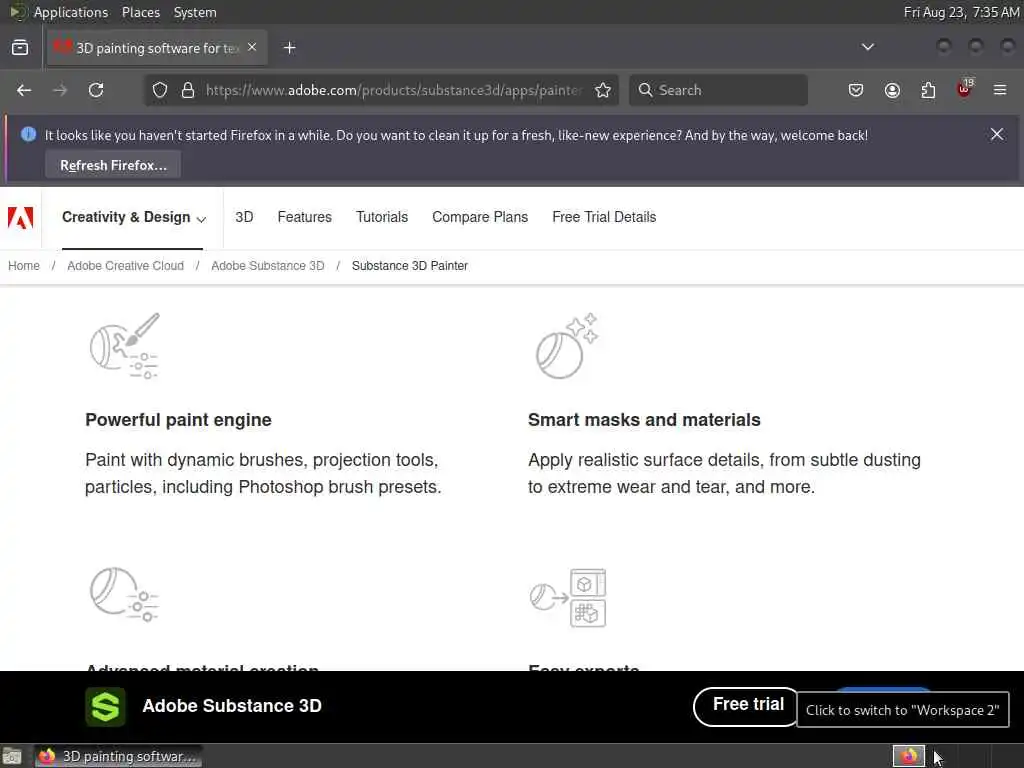Open the Extensions puzzle icon
1024x768 pixels.
point(928,90)
